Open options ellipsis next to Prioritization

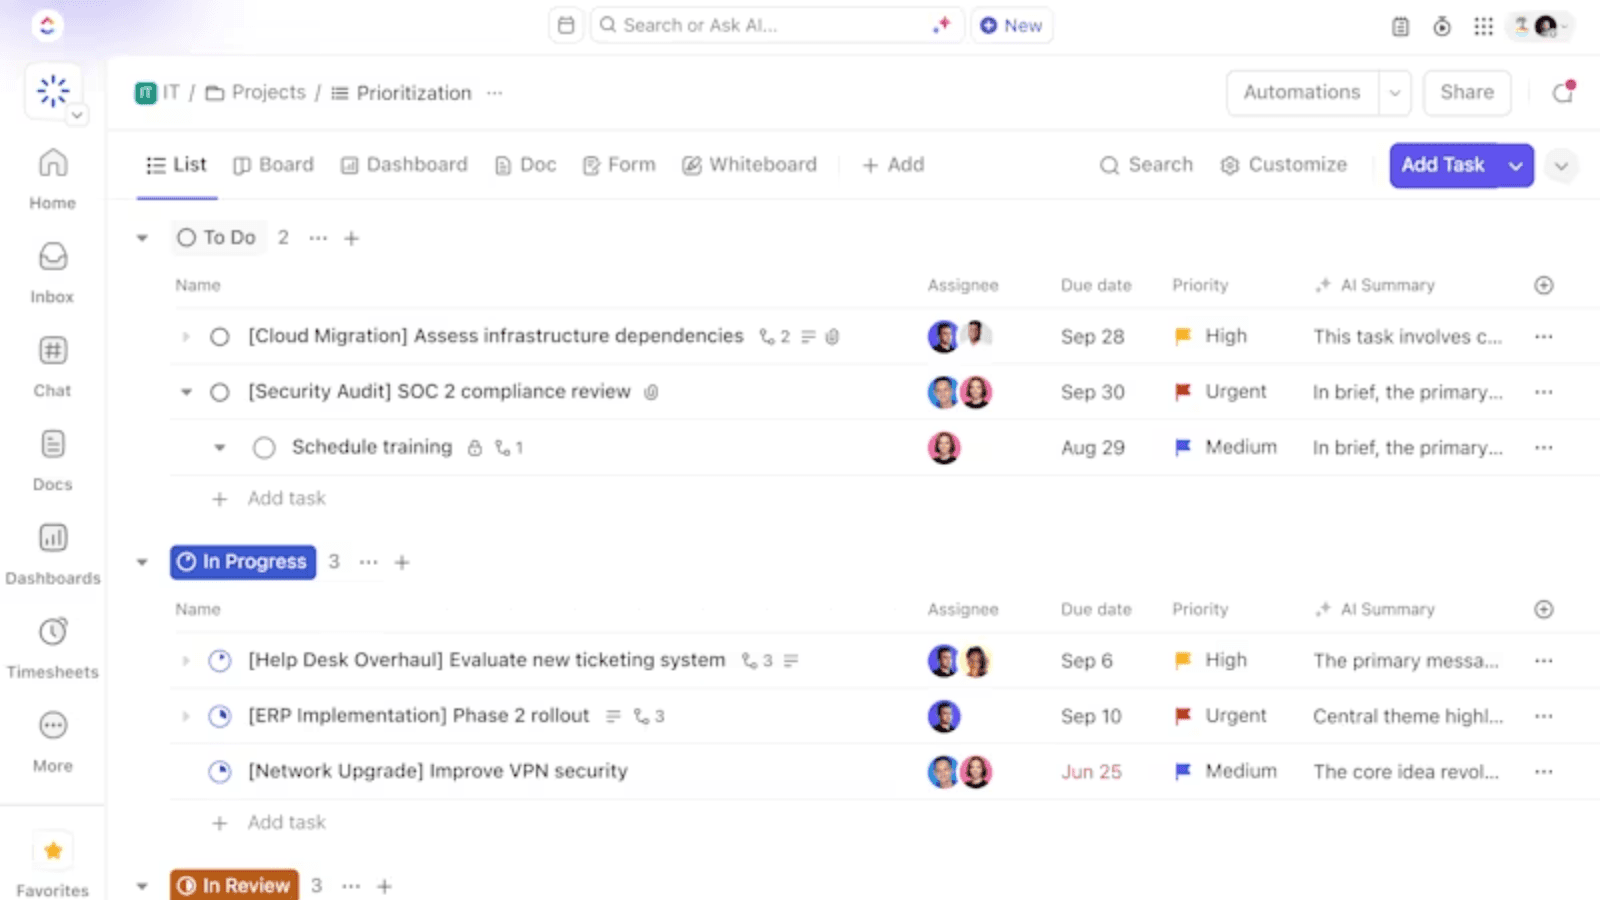click(x=494, y=93)
